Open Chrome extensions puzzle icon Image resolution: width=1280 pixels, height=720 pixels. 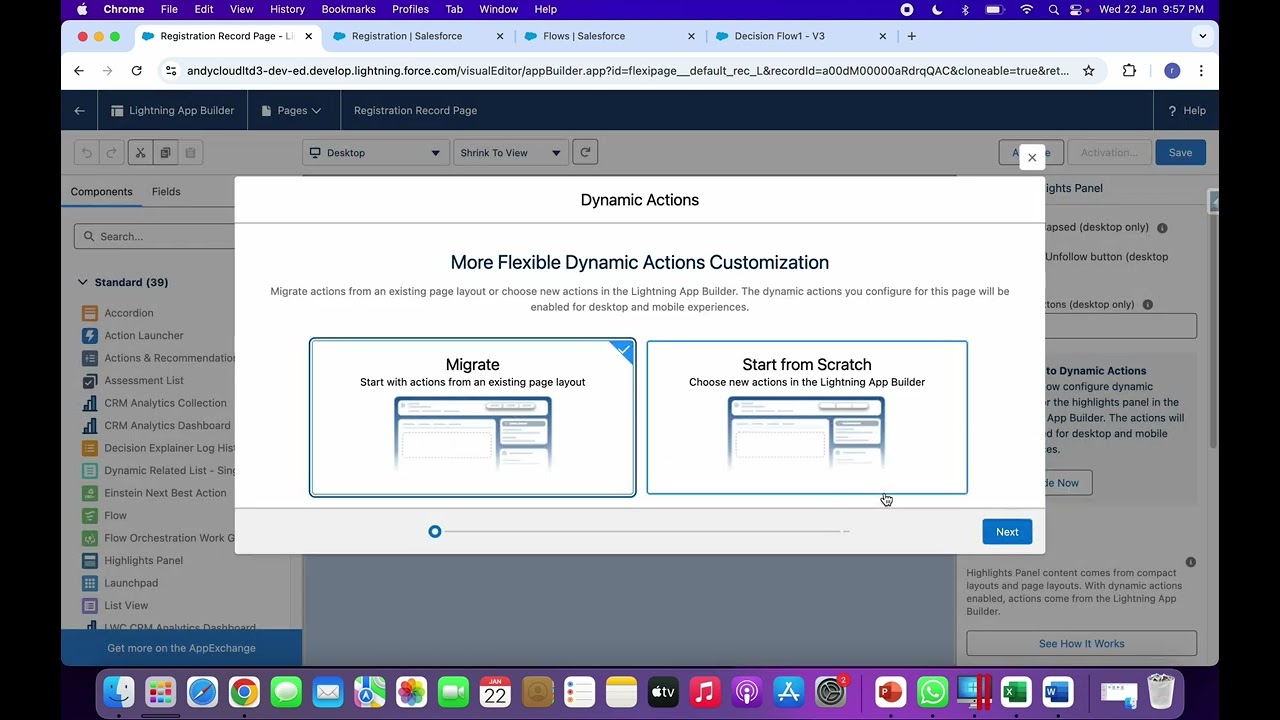coord(1129,71)
